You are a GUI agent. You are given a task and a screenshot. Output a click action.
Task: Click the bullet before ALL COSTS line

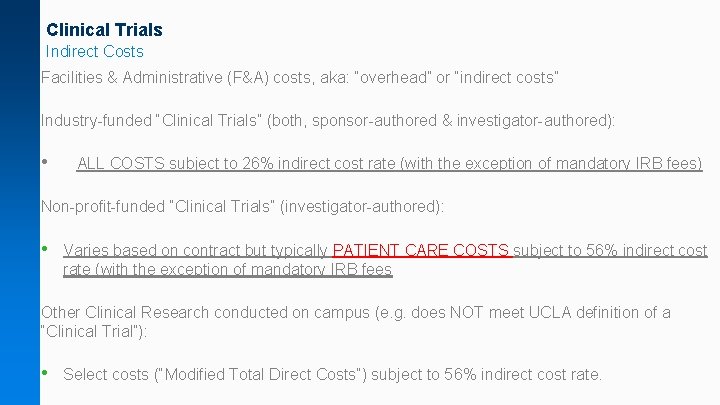pos(45,163)
